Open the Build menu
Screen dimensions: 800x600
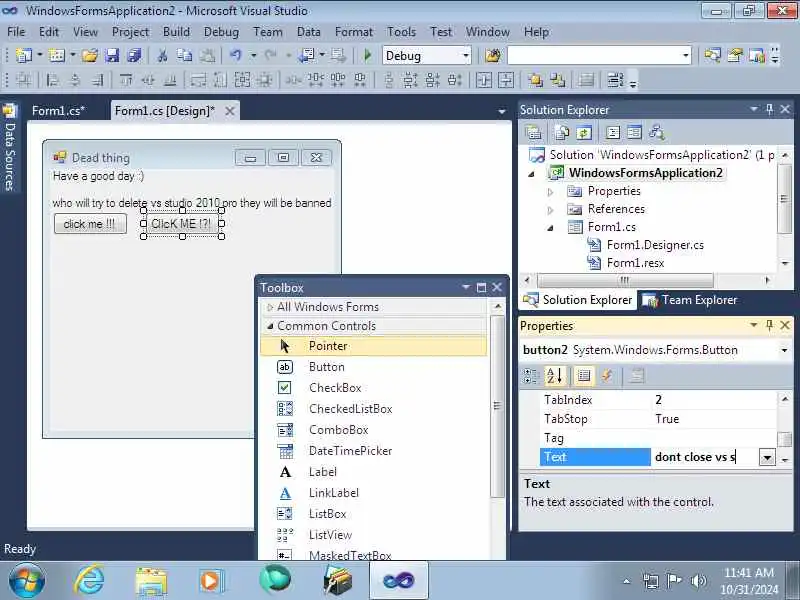pos(176,32)
